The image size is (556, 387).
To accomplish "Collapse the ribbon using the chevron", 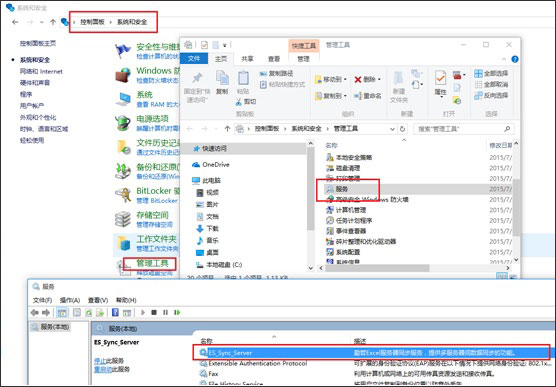I will (x=504, y=59).
